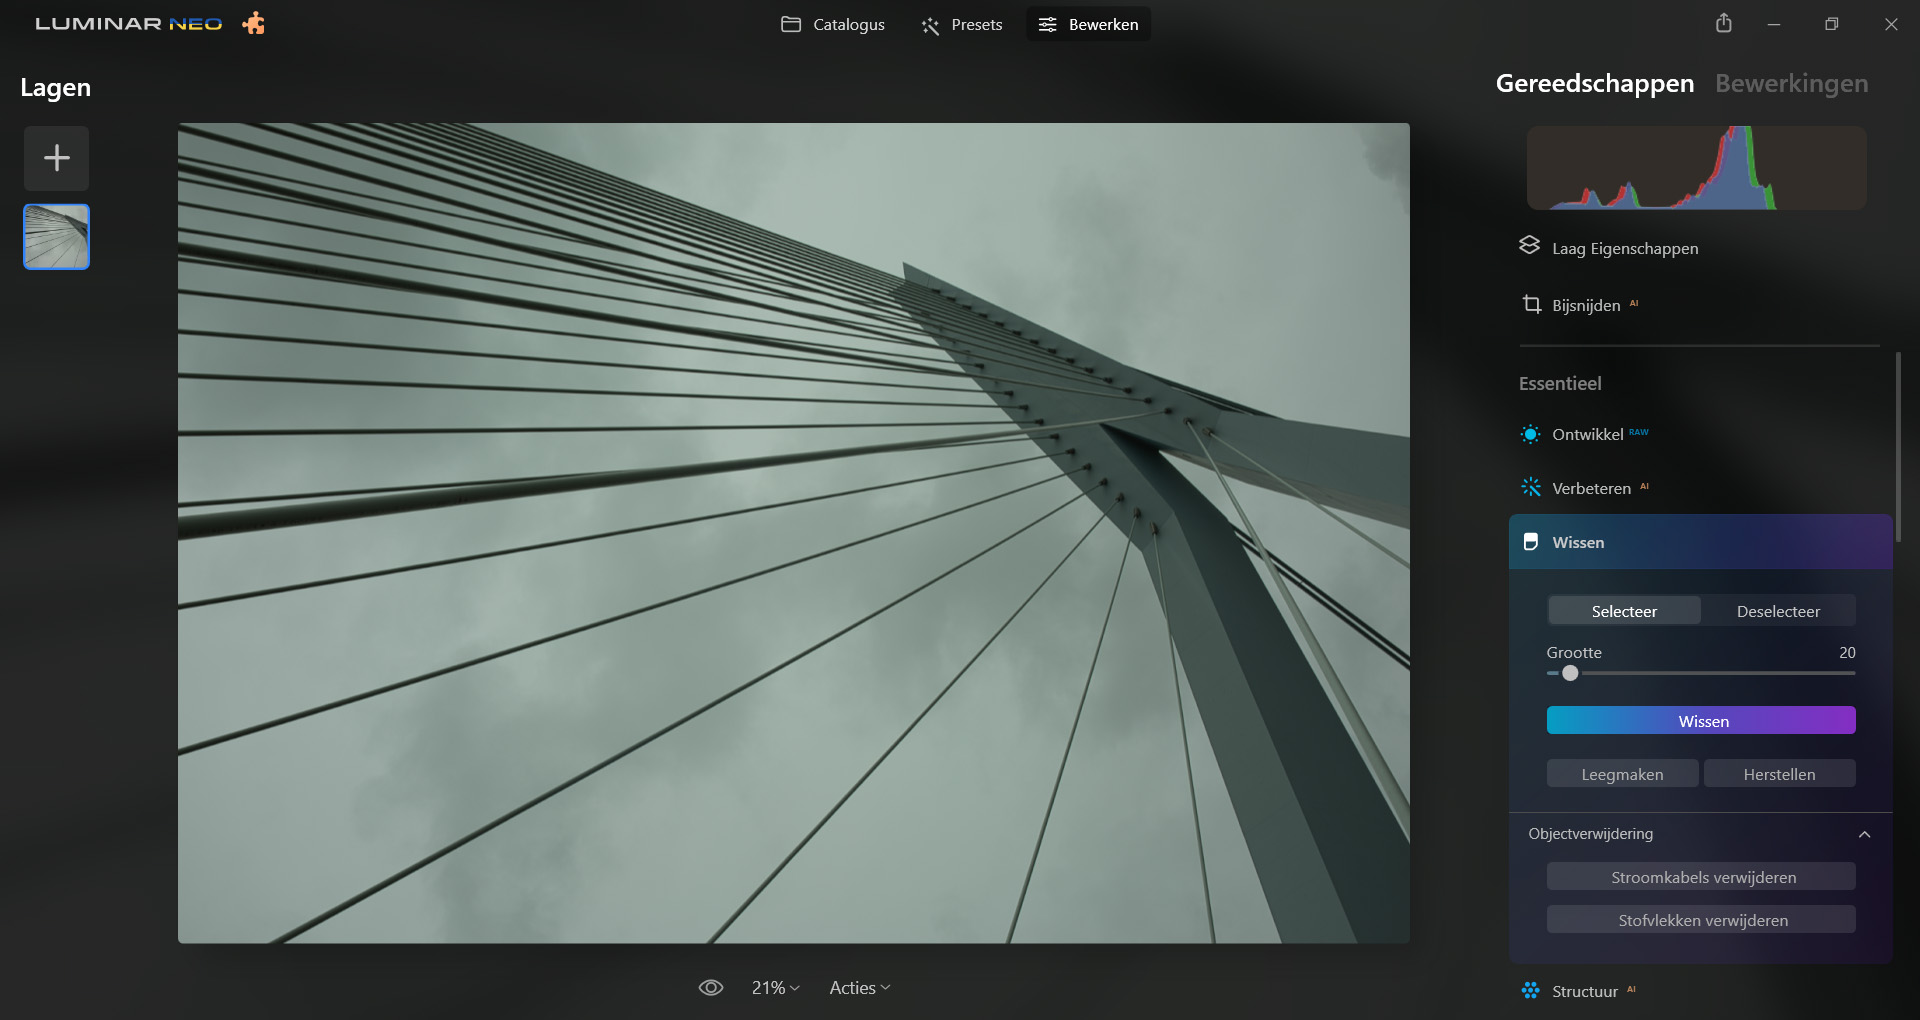Image resolution: width=1920 pixels, height=1020 pixels.
Task: Expand the Verbeteren tool
Action: pos(1591,488)
